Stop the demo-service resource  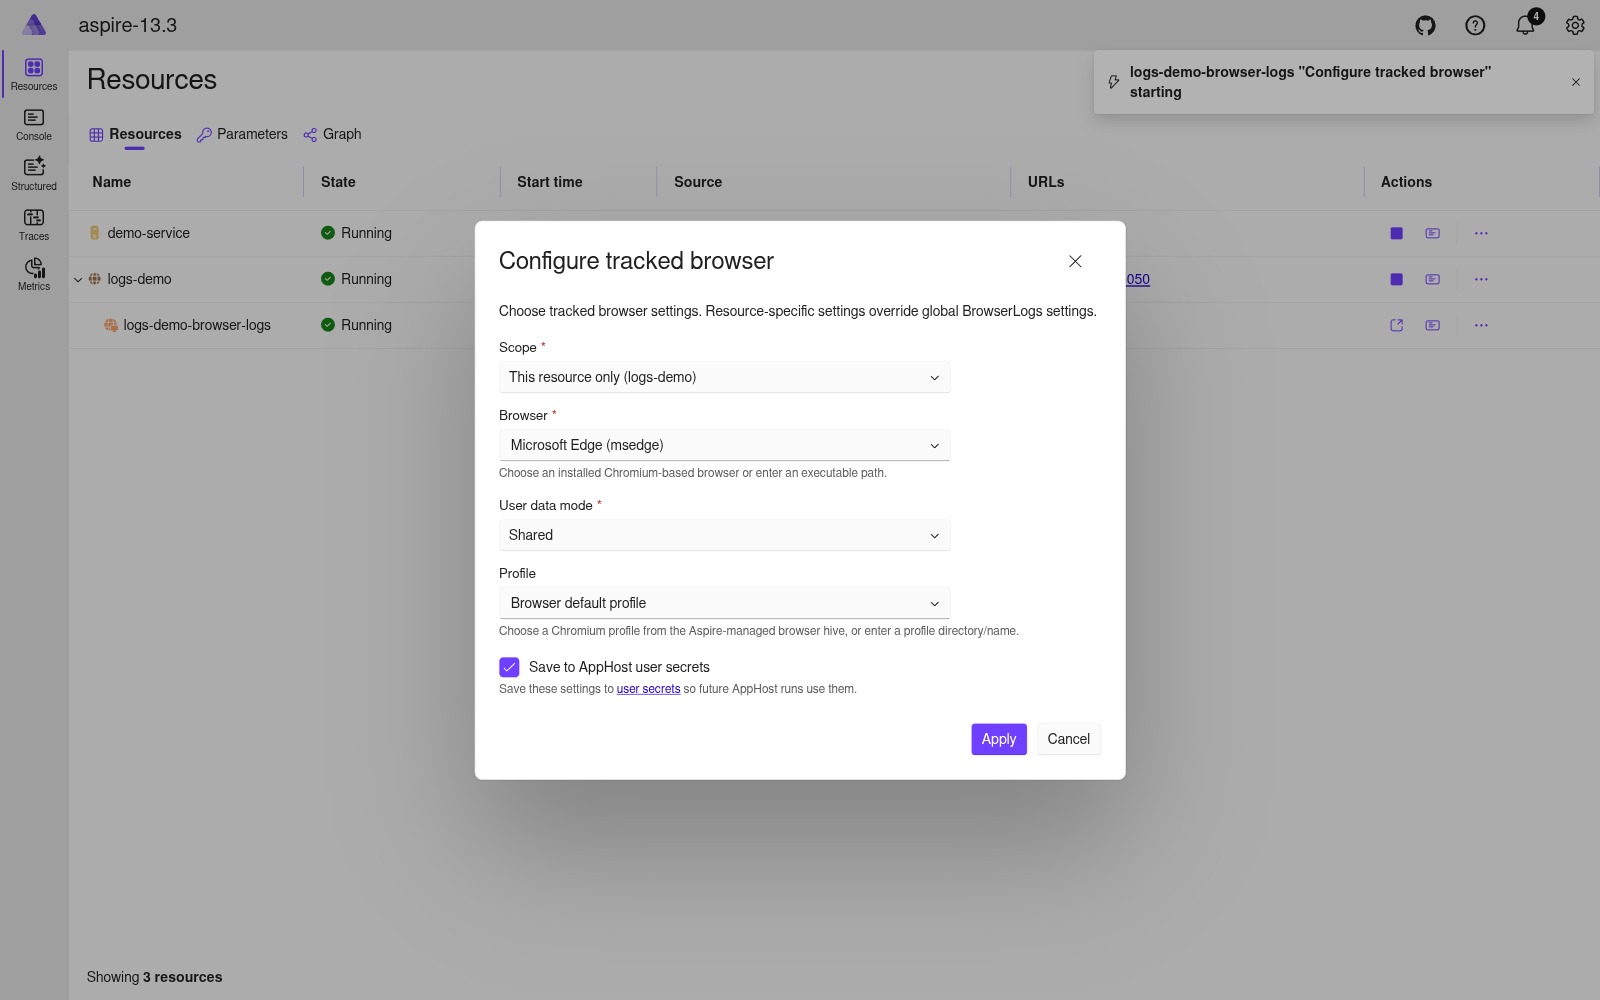click(1396, 233)
